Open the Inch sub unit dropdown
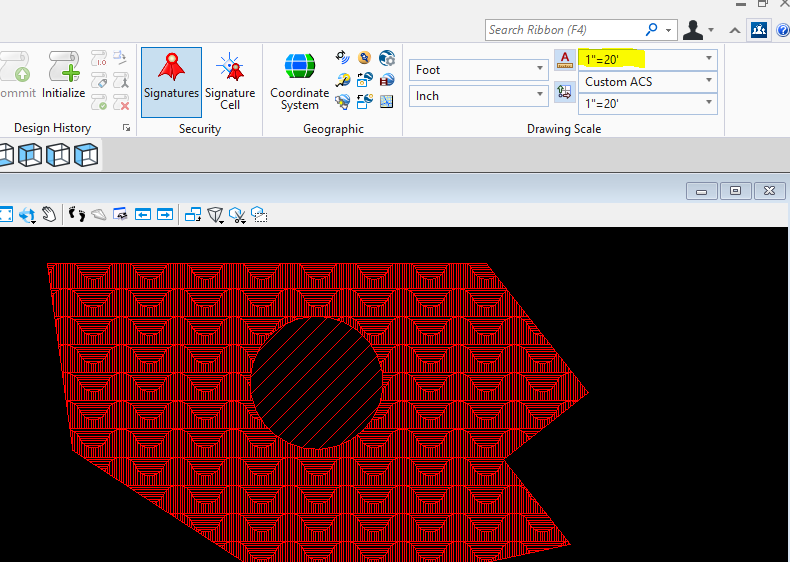Viewport: 790px width, 562px height. (x=479, y=96)
